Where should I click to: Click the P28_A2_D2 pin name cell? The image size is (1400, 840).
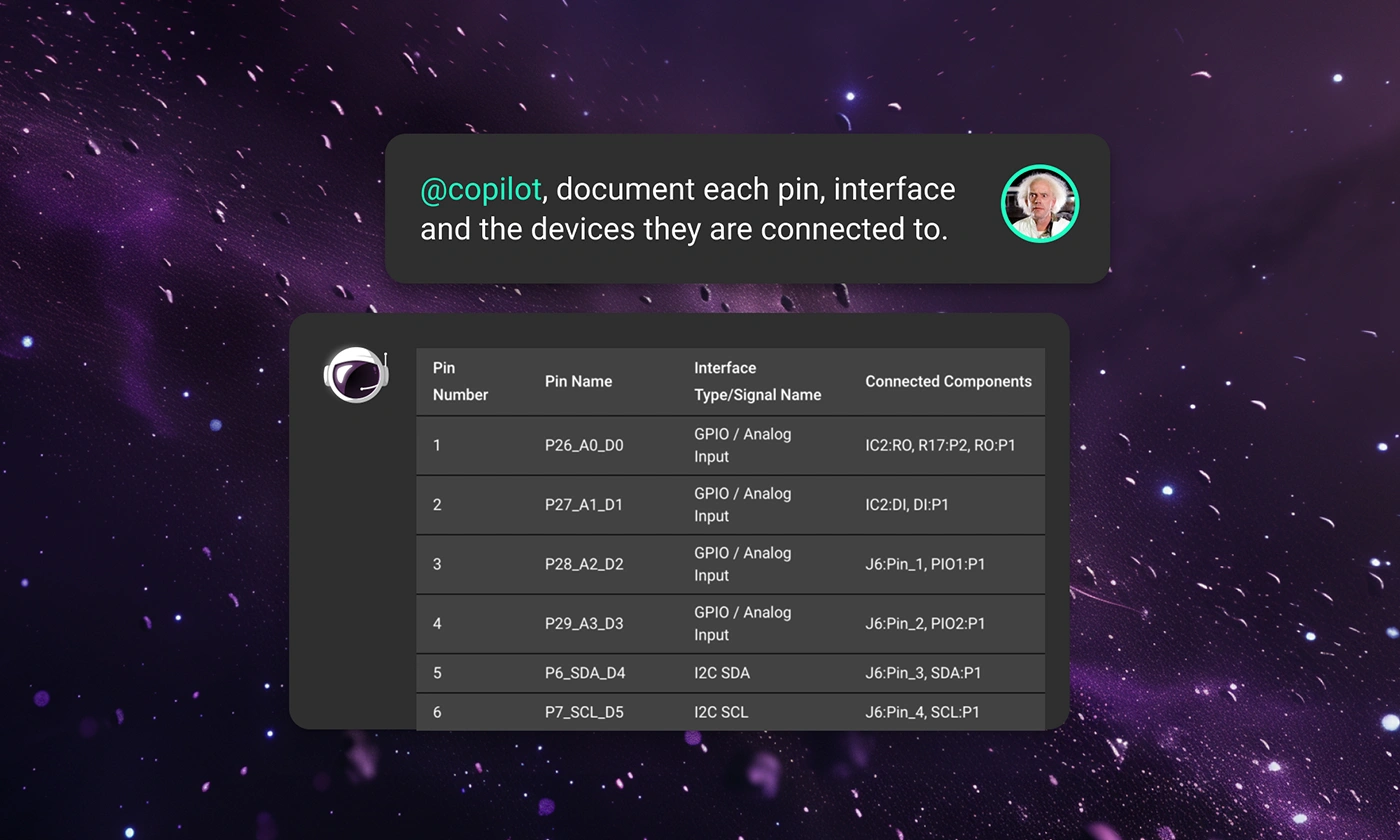pyautogui.click(x=584, y=564)
